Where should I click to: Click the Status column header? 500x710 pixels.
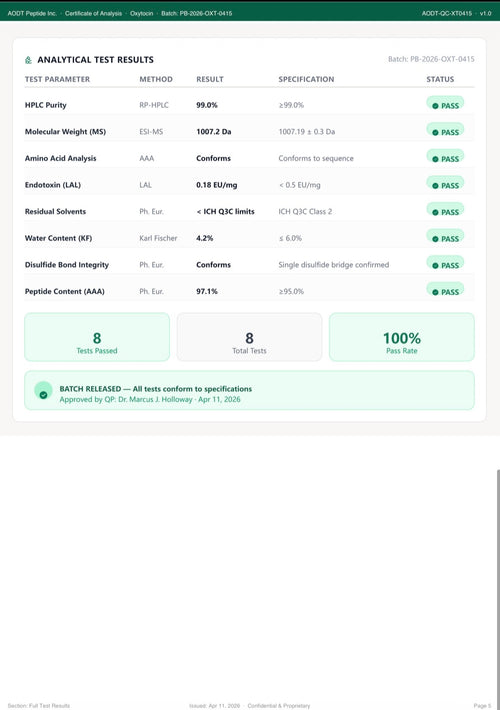click(x=440, y=79)
